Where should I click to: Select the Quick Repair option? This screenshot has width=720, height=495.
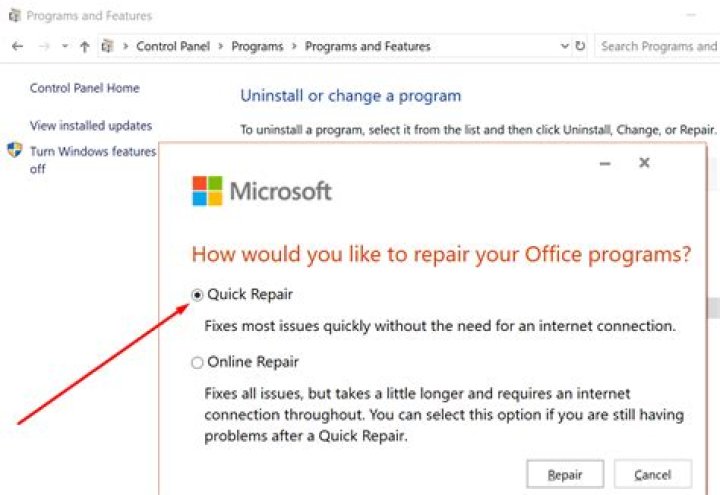pyautogui.click(x=197, y=295)
